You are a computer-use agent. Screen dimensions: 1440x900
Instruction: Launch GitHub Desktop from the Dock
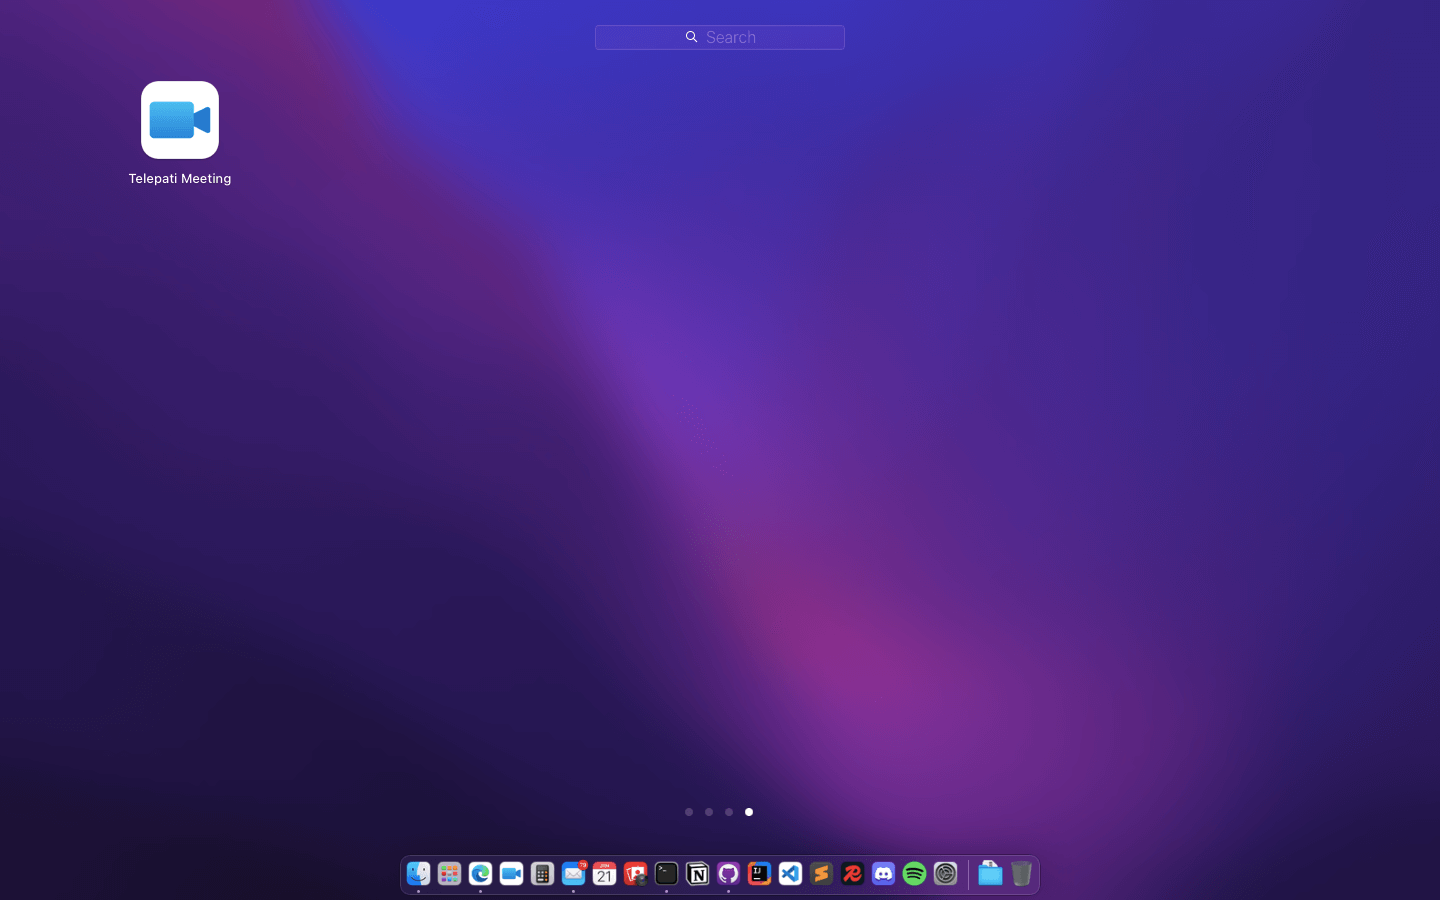[728, 874]
